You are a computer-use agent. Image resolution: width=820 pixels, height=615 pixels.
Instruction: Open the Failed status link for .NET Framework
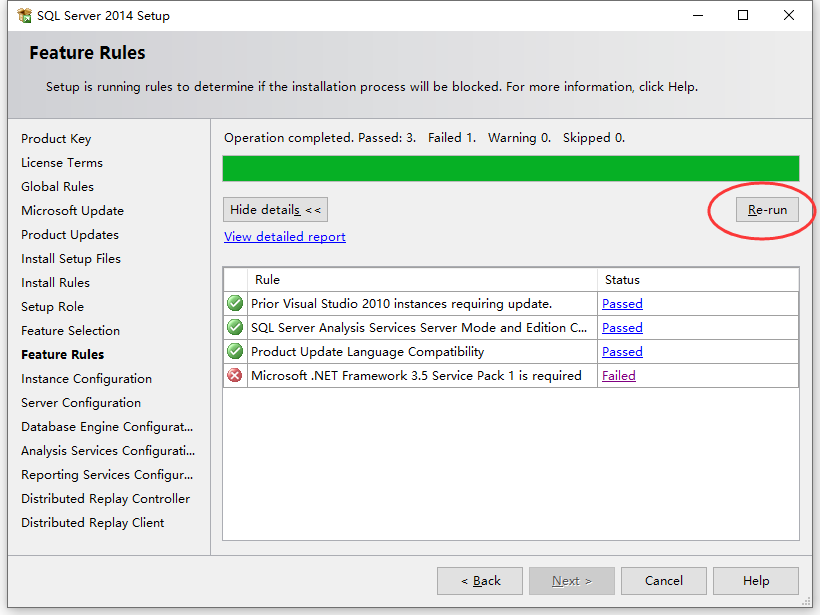[x=619, y=376]
